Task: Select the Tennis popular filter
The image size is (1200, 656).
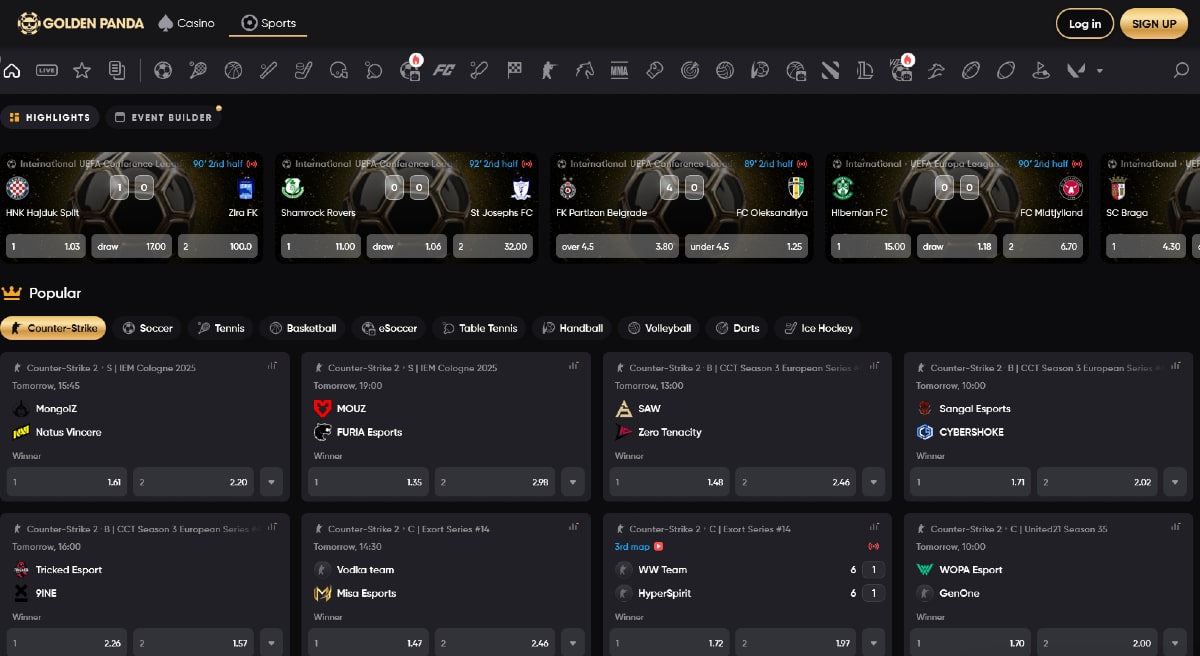Action: [x=221, y=328]
